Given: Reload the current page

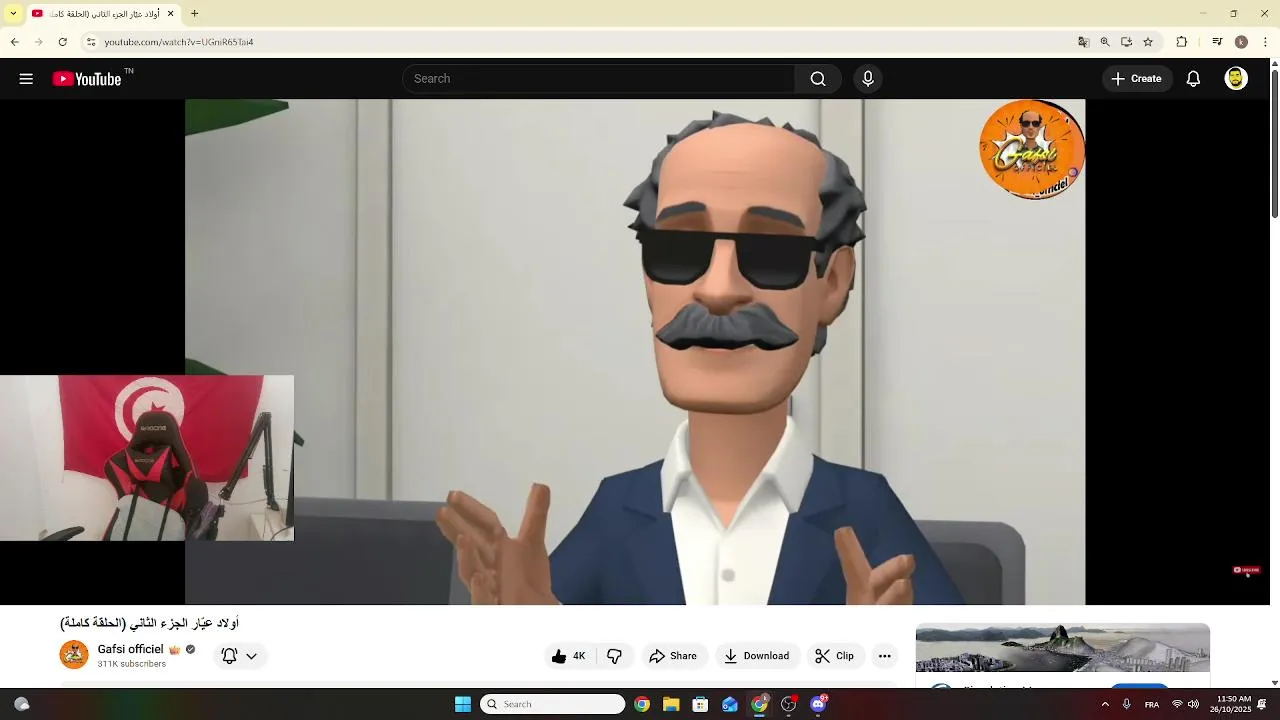Looking at the screenshot, I should tap(62, 42).
